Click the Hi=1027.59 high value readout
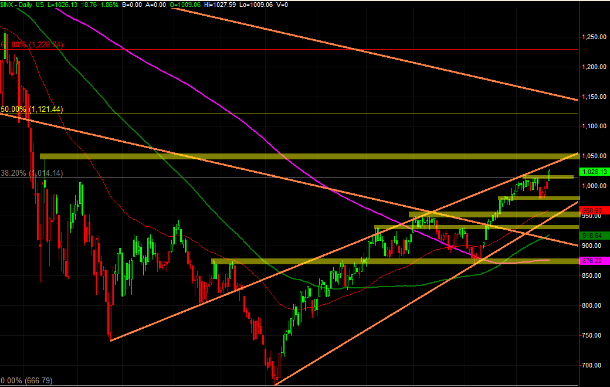The height and width of the screenshot is (387, 610). (220, 5)
